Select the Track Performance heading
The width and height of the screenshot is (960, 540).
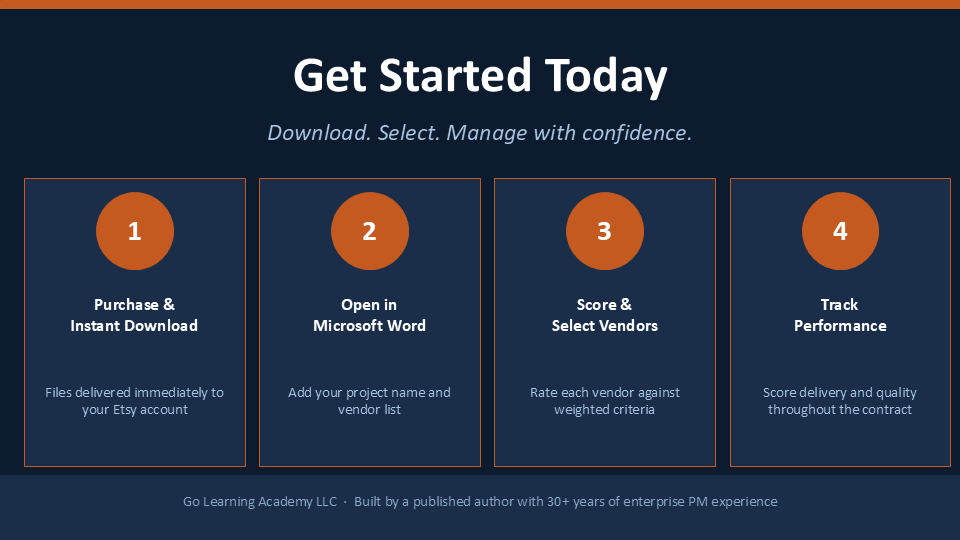point(840,315)
